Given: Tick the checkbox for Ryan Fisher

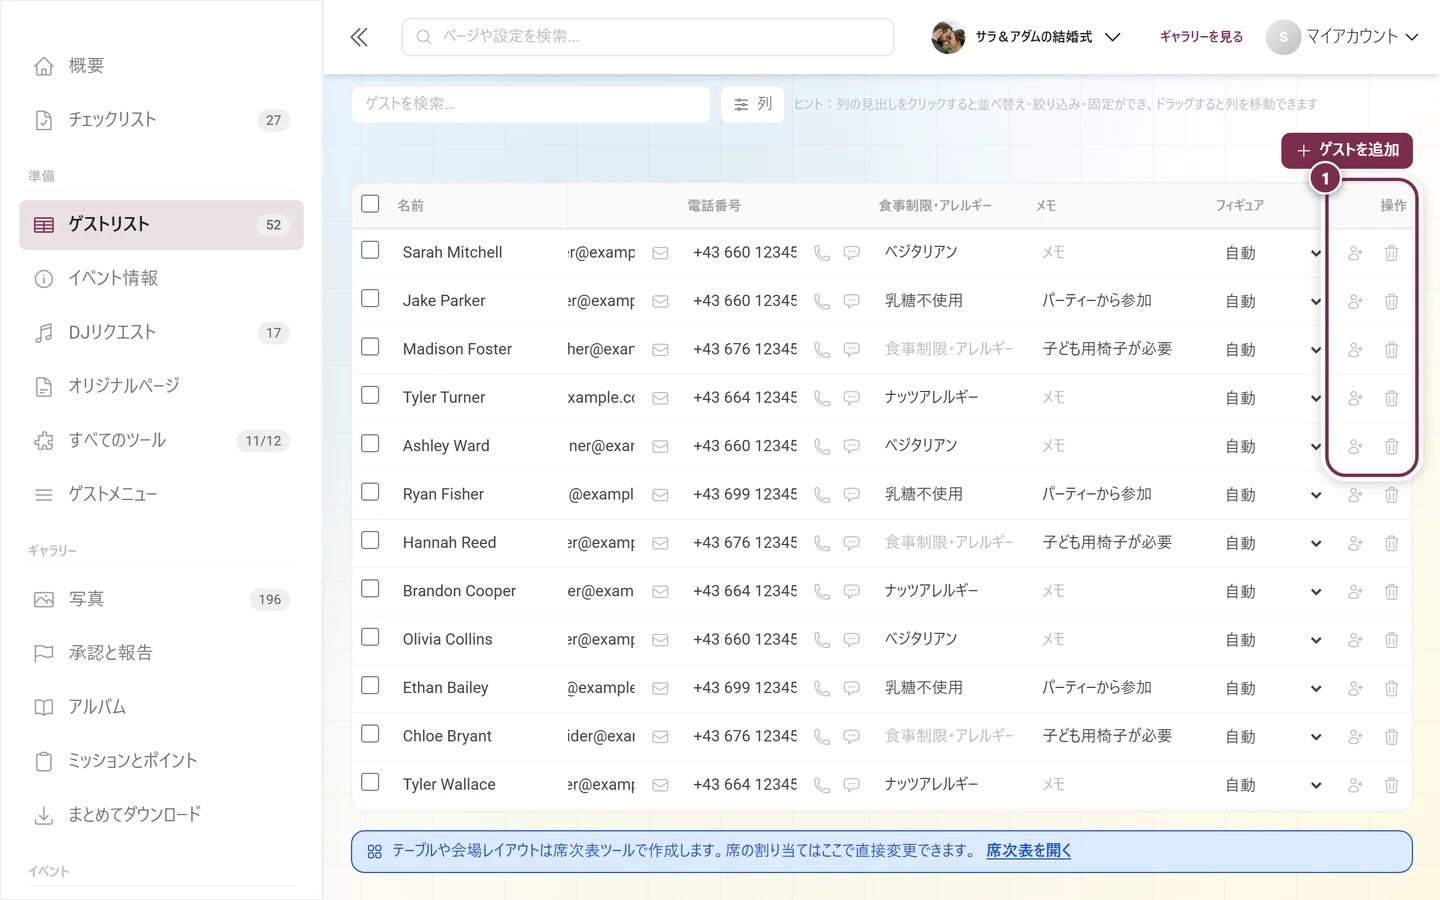Looking at the screenshot, I should (x=370, y=492).
